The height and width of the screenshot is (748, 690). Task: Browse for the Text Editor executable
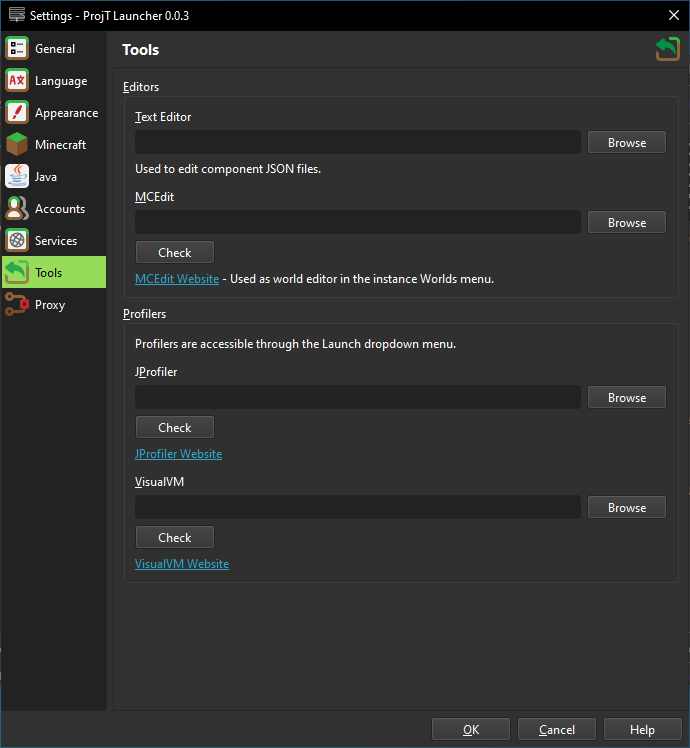627,143
